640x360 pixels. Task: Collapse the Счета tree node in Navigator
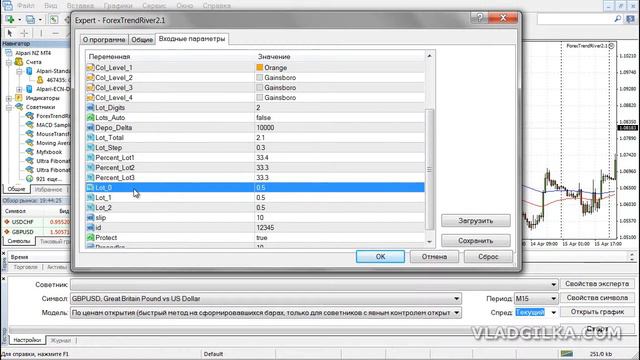(9, 62)
